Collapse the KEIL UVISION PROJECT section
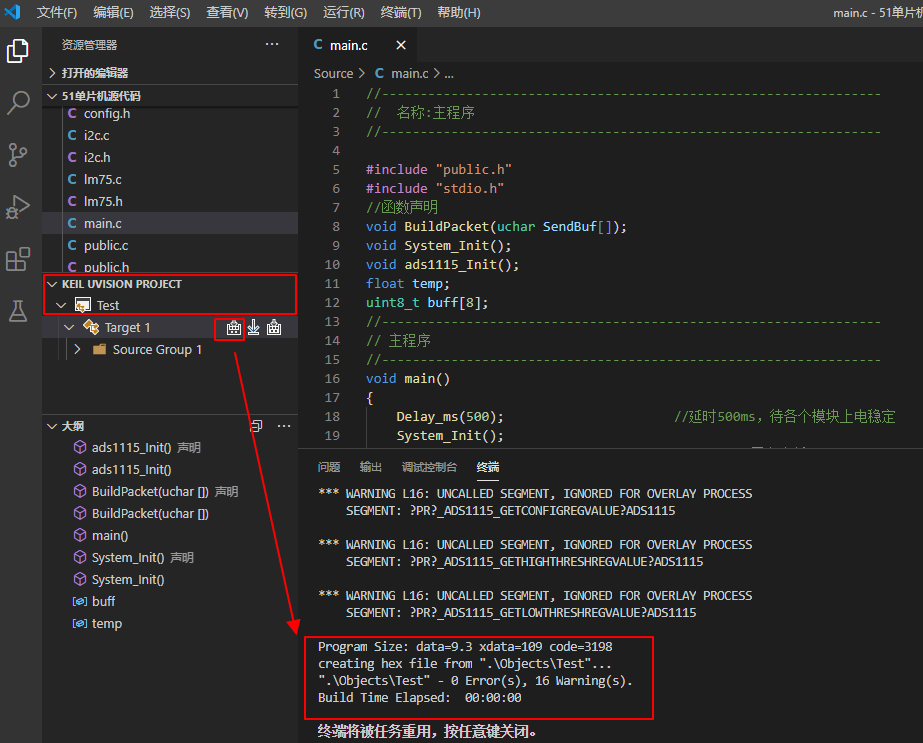923x743 pixels. point(52,283)
